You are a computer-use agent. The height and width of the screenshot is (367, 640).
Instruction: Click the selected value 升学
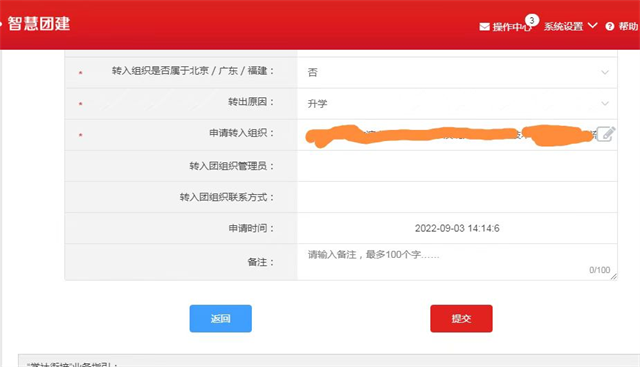click(x=317, y=104)
